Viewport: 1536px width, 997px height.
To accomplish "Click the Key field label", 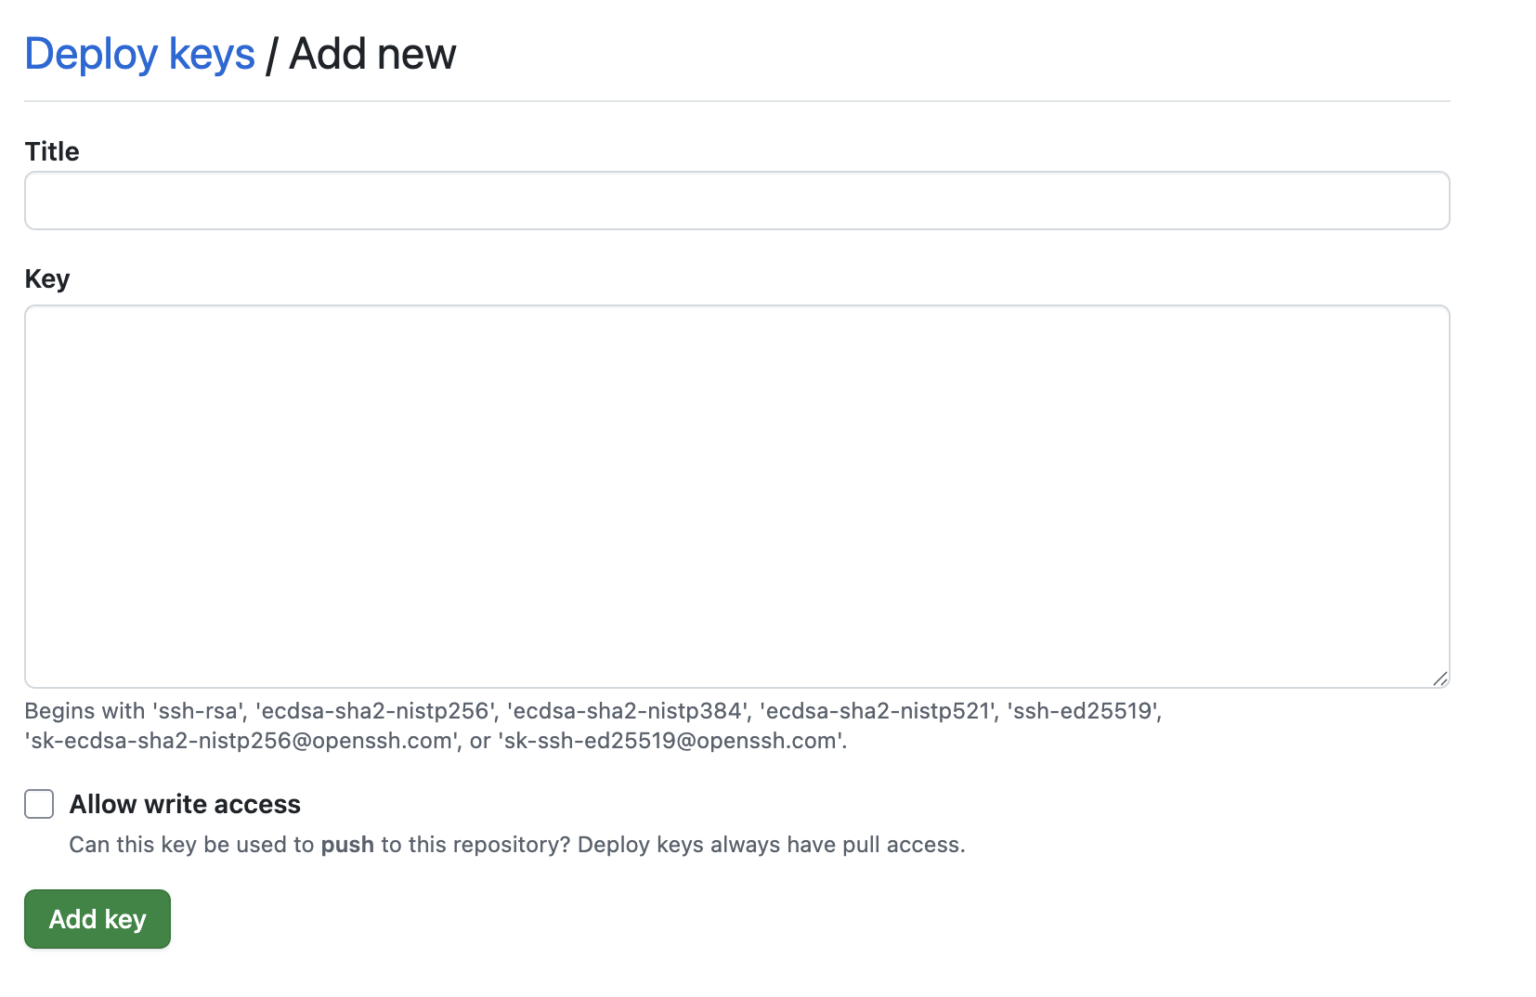I will tap(46, 278).
